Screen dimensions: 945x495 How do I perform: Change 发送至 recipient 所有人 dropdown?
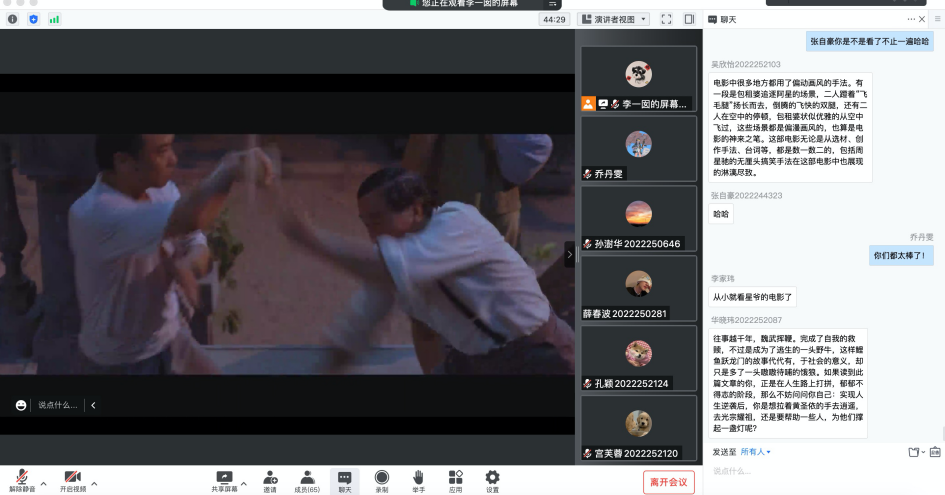click(x=755, y=452)
